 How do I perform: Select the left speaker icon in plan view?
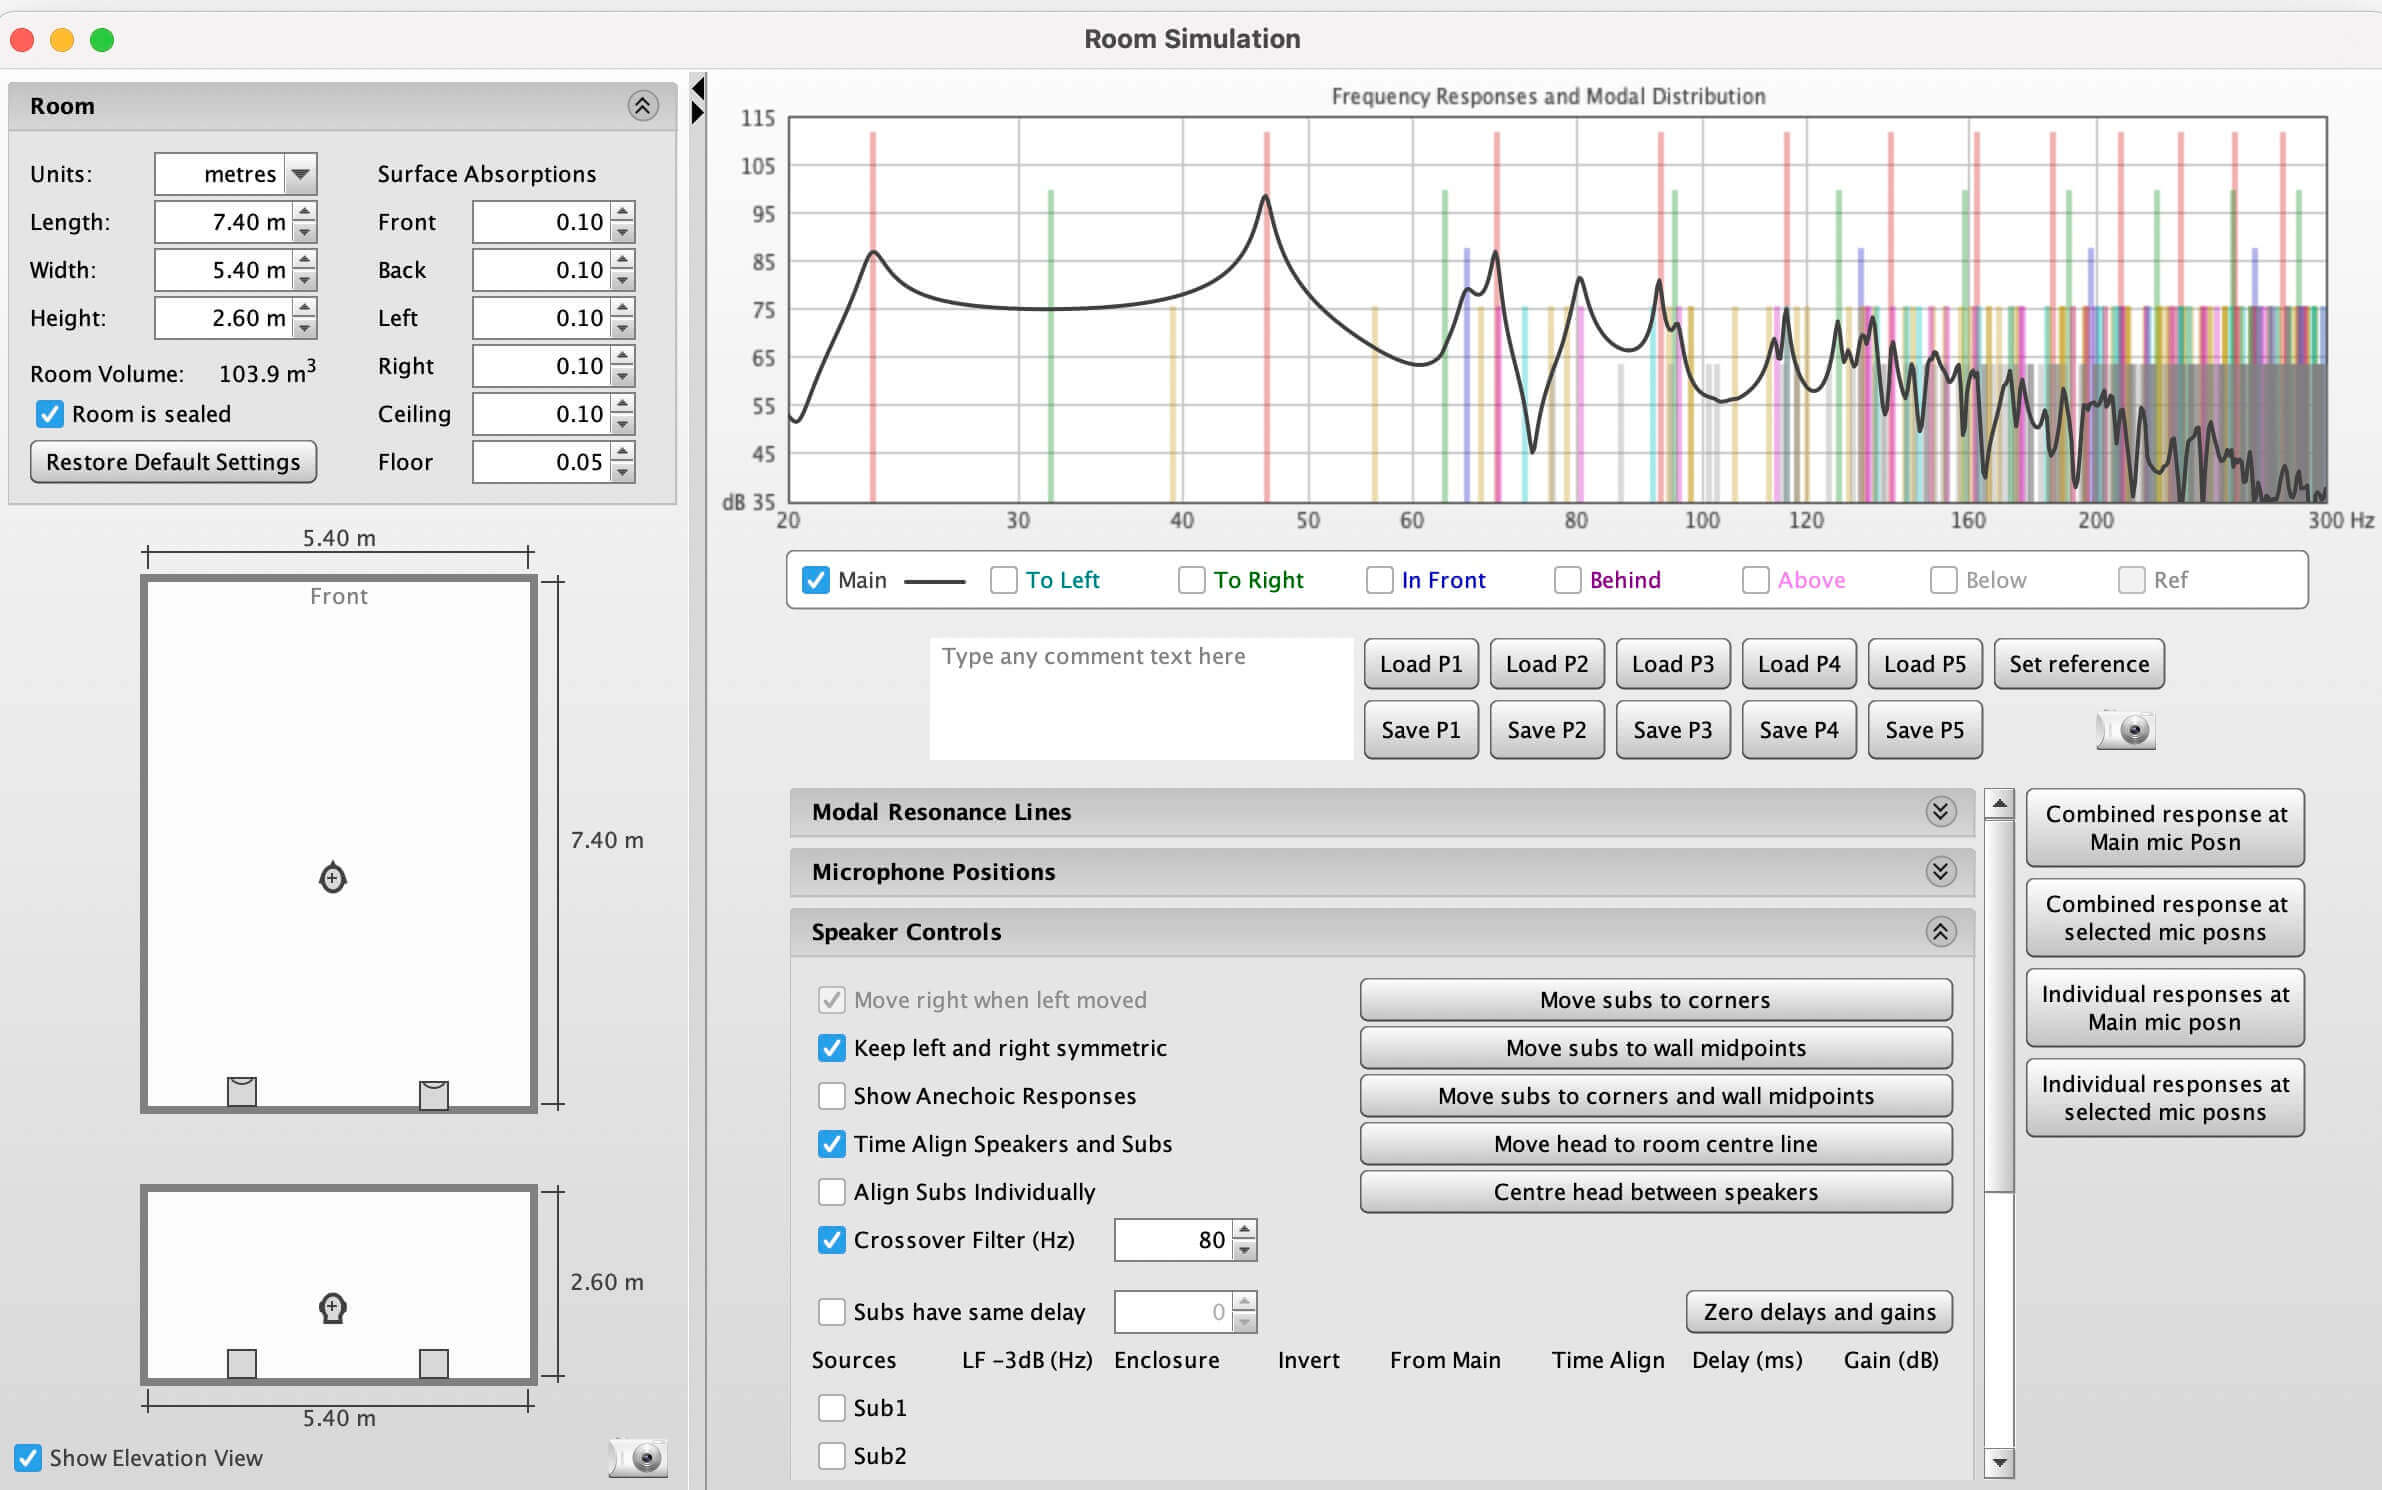[x=242, y=1091]
